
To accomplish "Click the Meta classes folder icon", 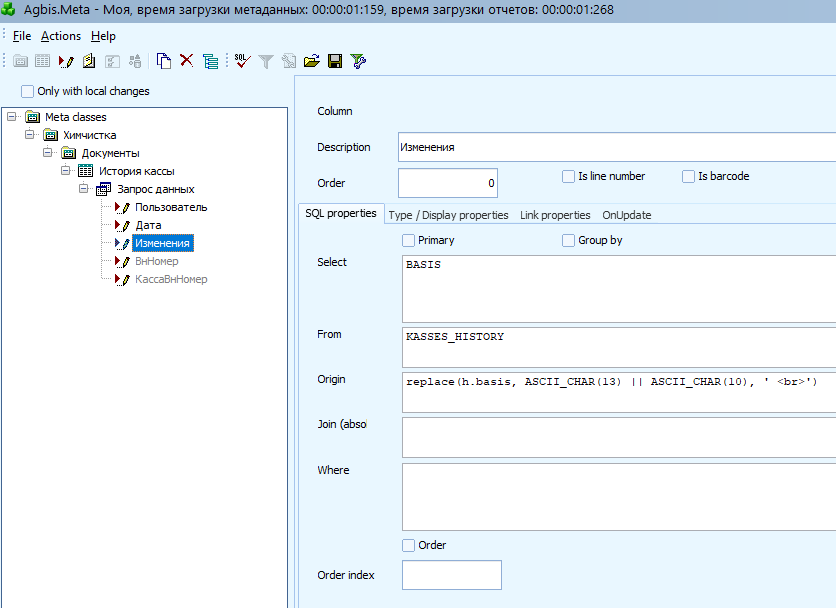I will pos(33,117).
